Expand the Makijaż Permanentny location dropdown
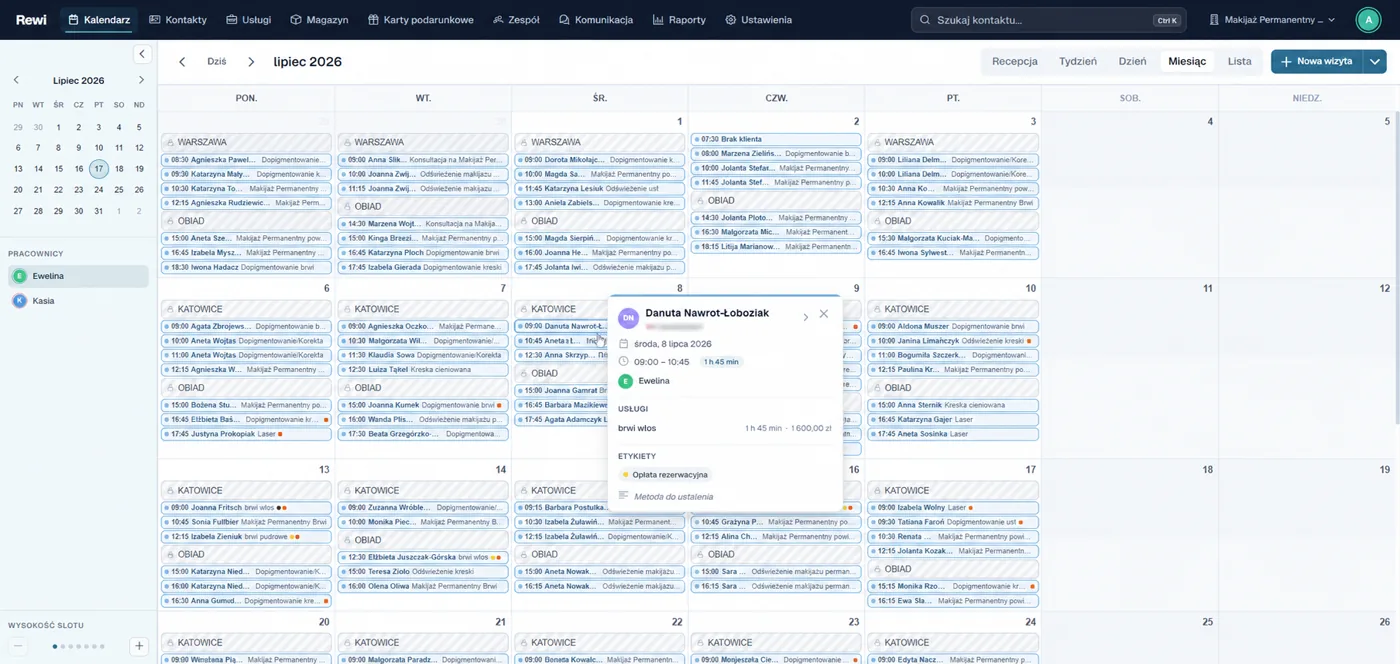The height and width of the screenshot is (664, 1400). click(x=1273, y=20)
